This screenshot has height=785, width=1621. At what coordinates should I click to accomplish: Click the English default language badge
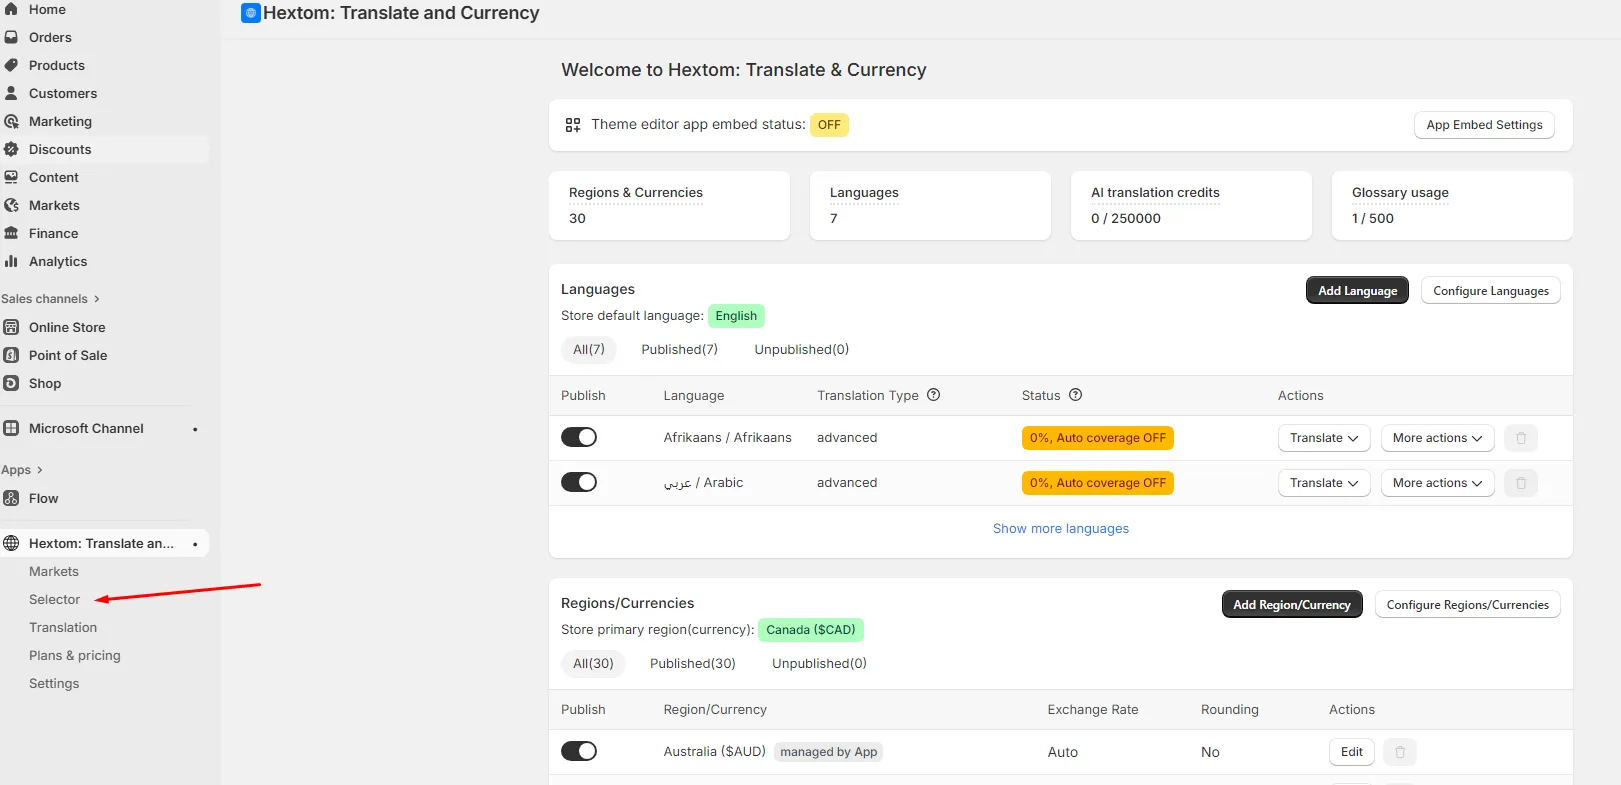[x=736, y=316]
